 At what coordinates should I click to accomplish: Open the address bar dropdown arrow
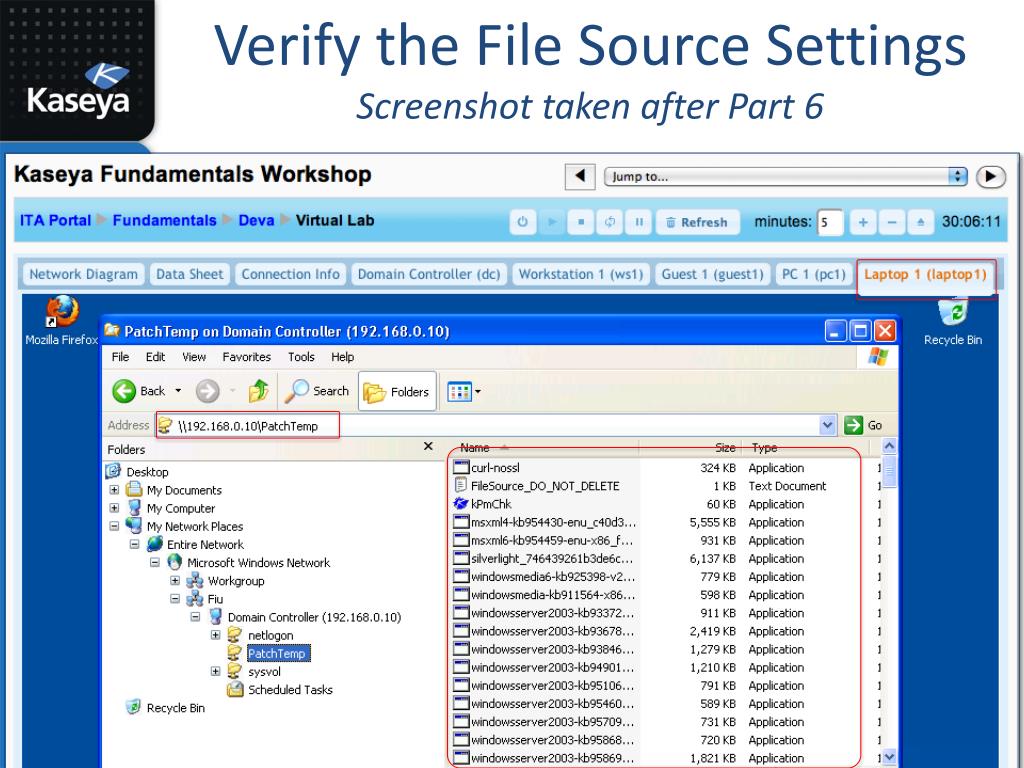click(x=827, y=426)
